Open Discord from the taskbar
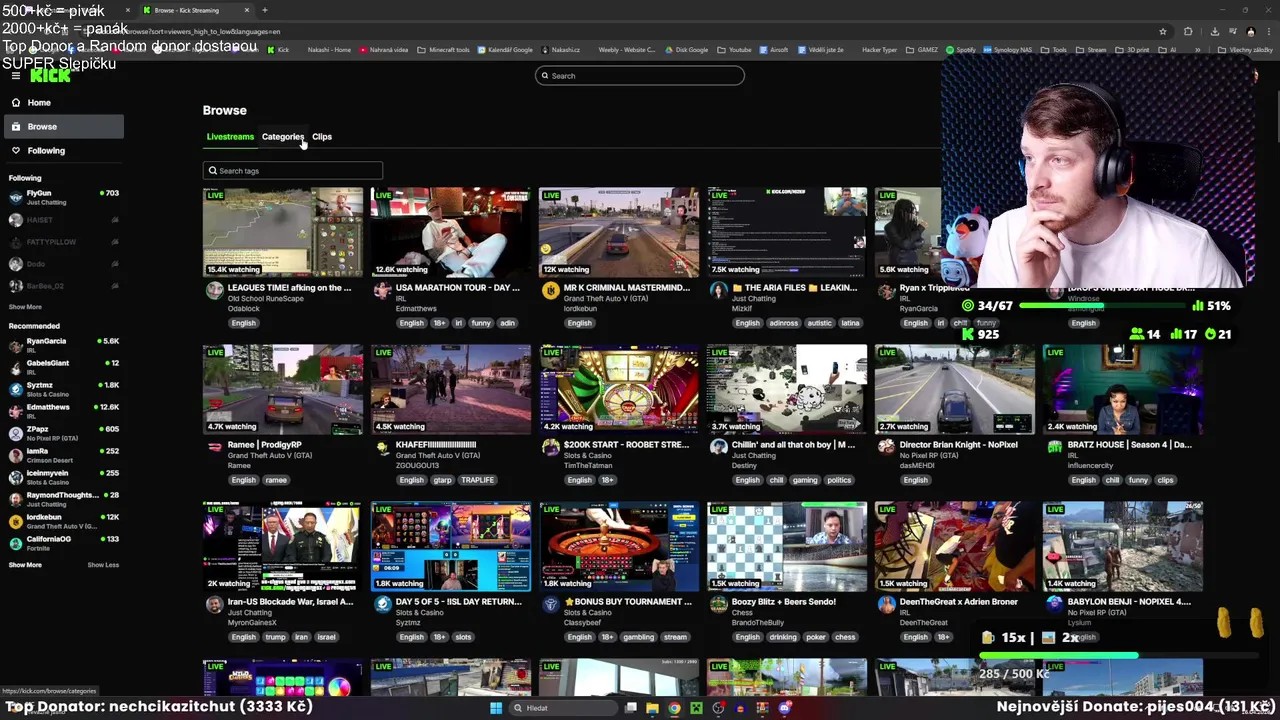 (784, 708)
